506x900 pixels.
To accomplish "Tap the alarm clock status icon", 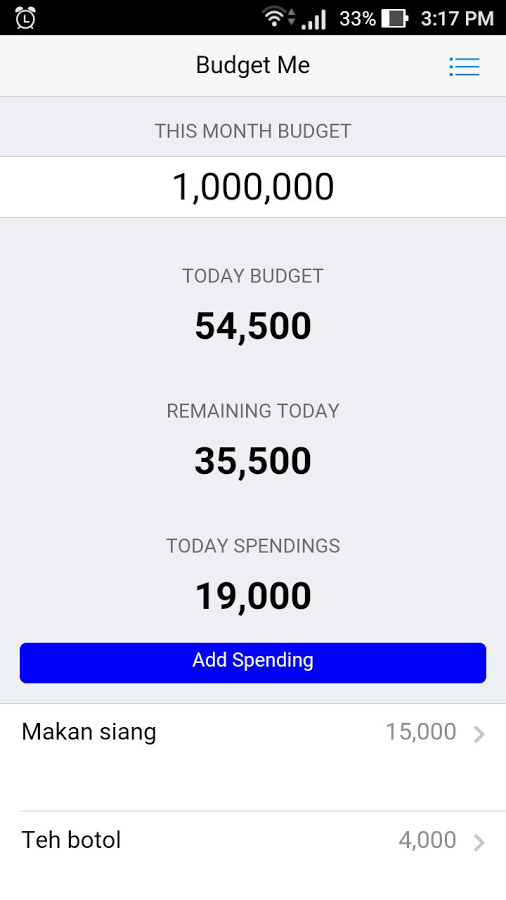I will (25, 18).
